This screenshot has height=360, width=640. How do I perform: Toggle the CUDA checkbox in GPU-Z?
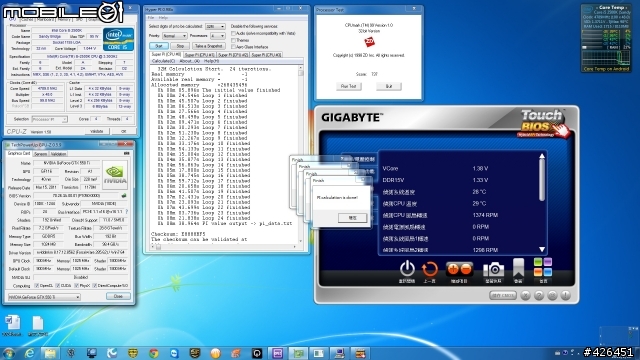click(58, 286)
